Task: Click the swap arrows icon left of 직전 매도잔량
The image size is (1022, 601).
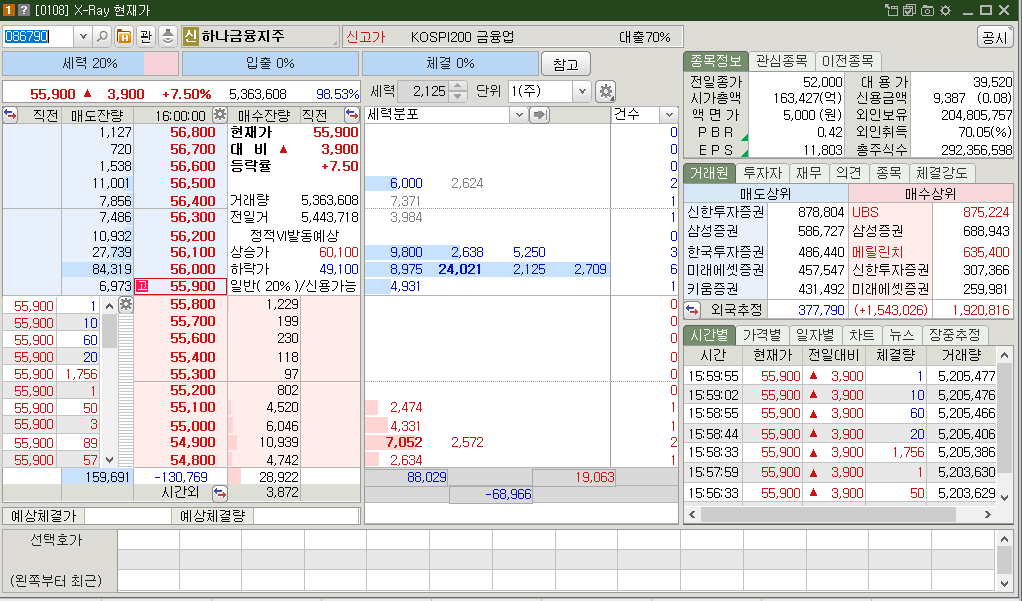Action: pos(10,115)
